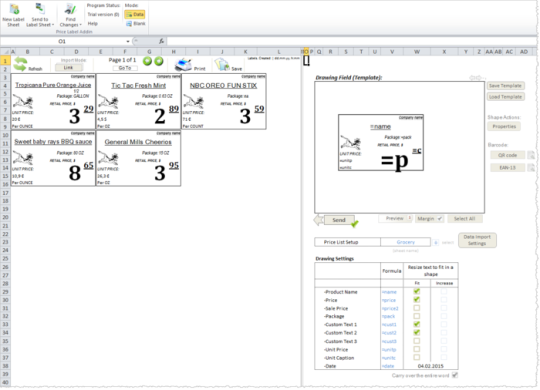The image size is (540, 390).
Task: Click the Select All button
Action: [x=464, y=219]
